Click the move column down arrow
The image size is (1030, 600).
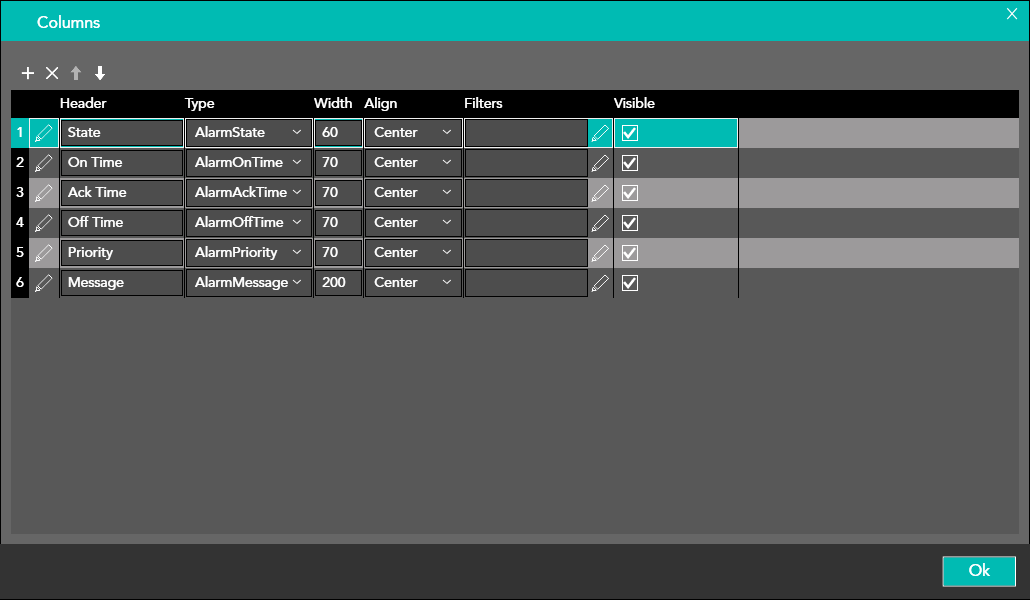click(x=100, y=73)
